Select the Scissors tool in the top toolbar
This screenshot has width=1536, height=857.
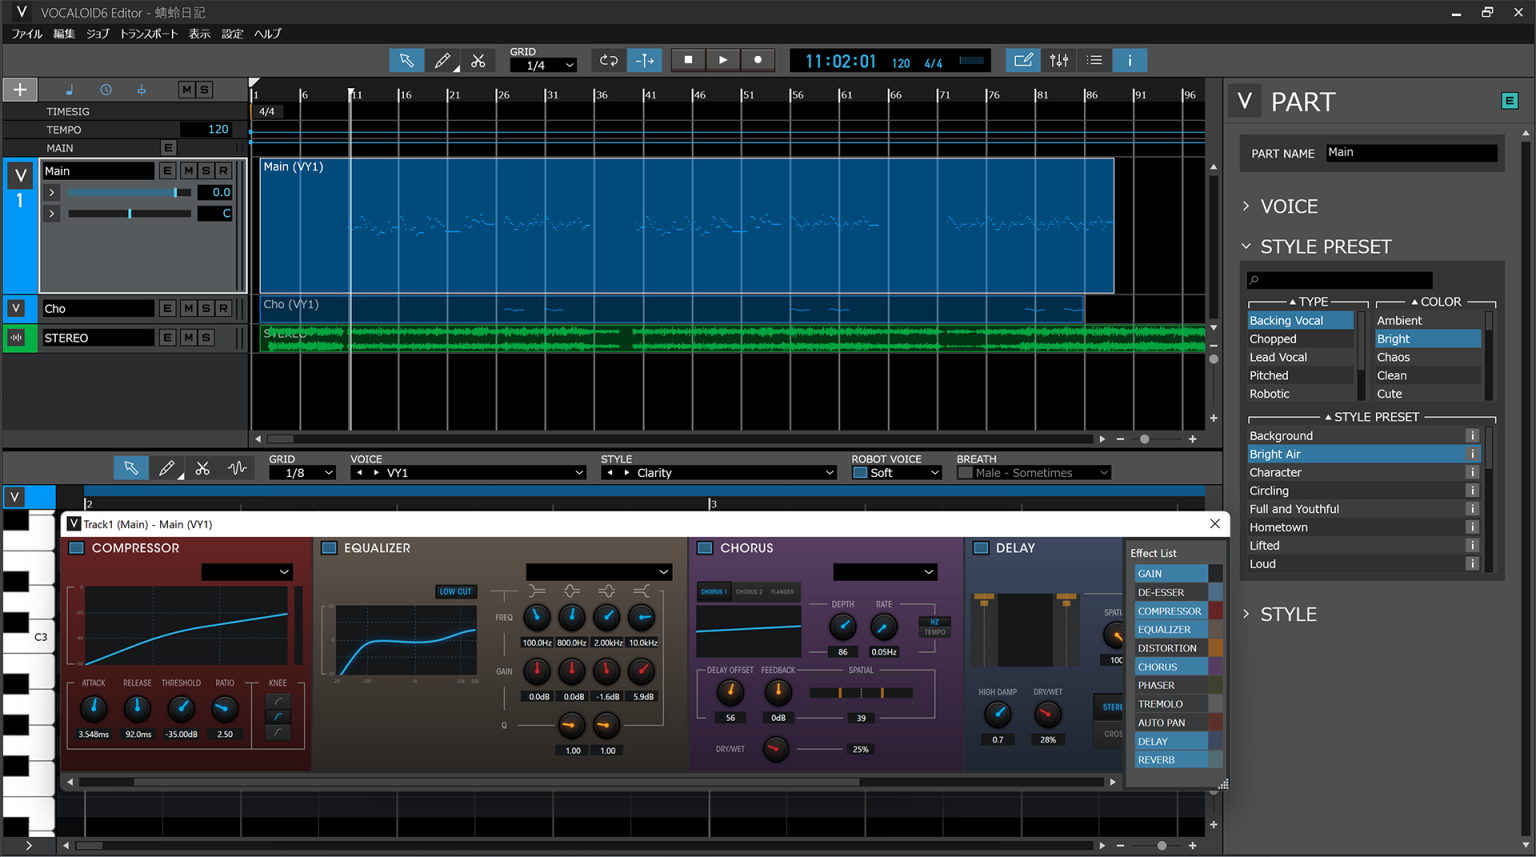(x=478, y=60)
